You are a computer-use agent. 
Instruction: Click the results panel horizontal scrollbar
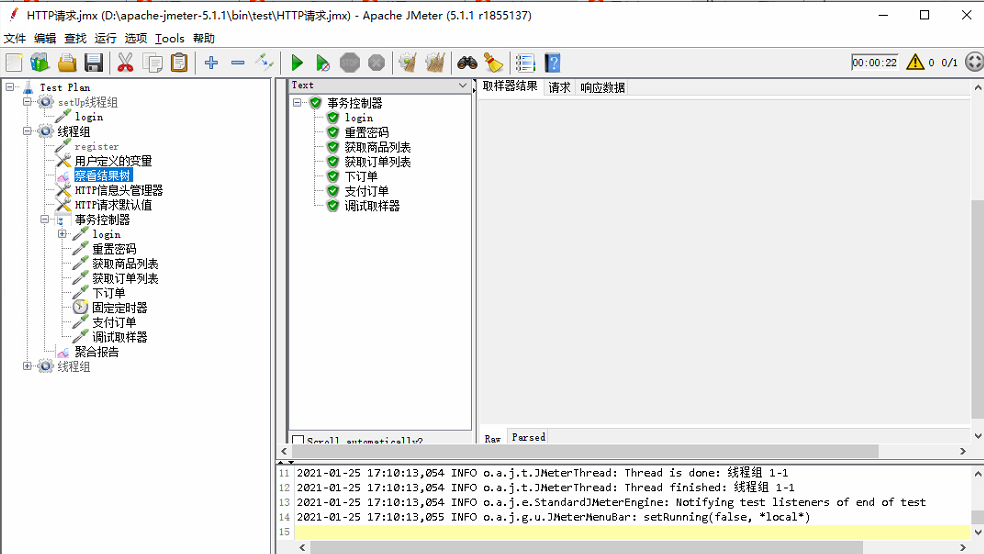[x=585, y=451]
